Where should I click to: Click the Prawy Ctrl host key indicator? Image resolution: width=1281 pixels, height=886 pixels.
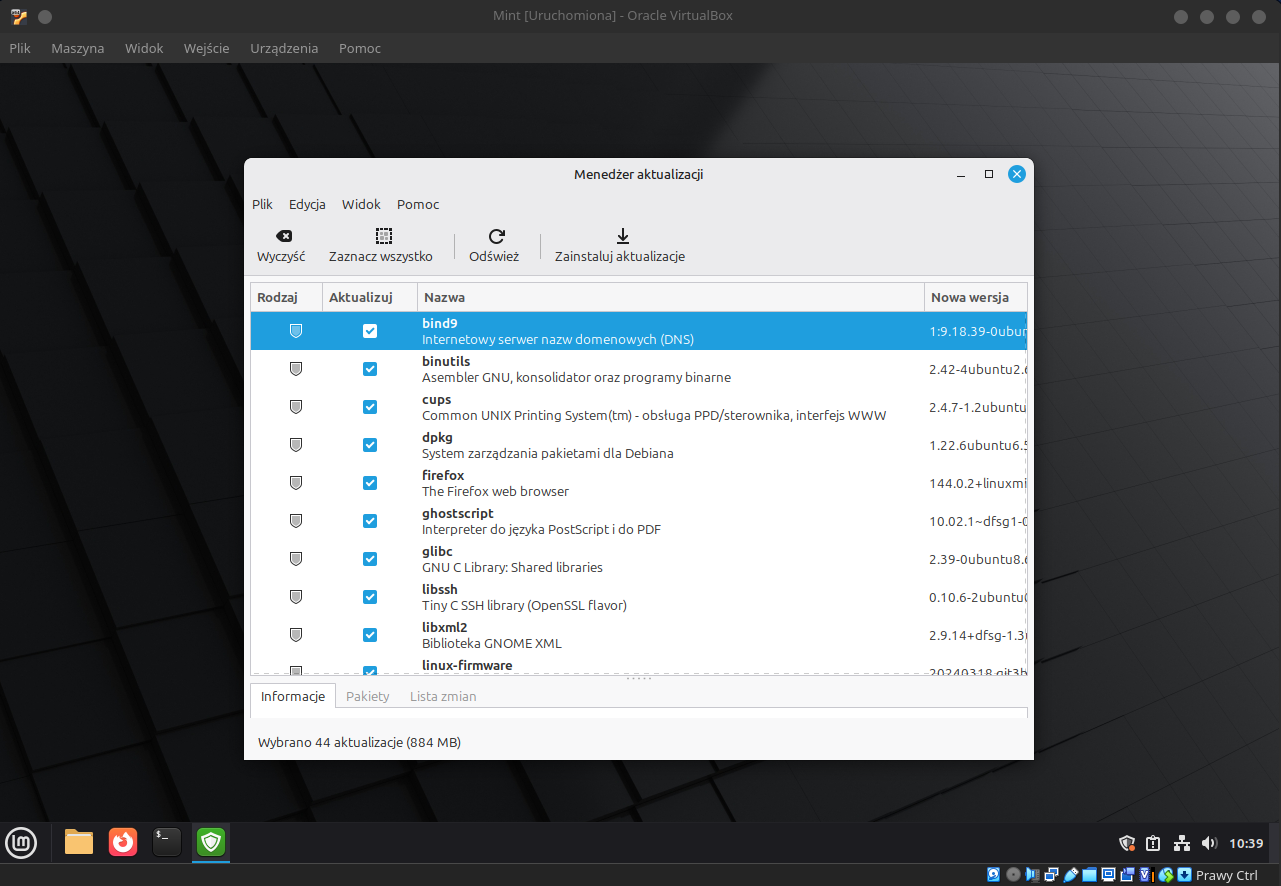[1227, 875]
